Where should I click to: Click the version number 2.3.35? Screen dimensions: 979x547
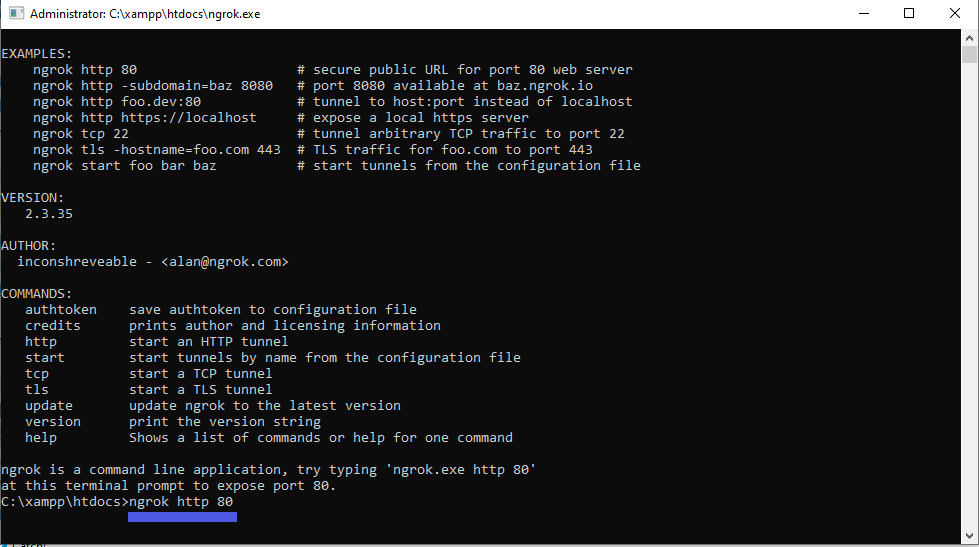click(x=49, y=214)
